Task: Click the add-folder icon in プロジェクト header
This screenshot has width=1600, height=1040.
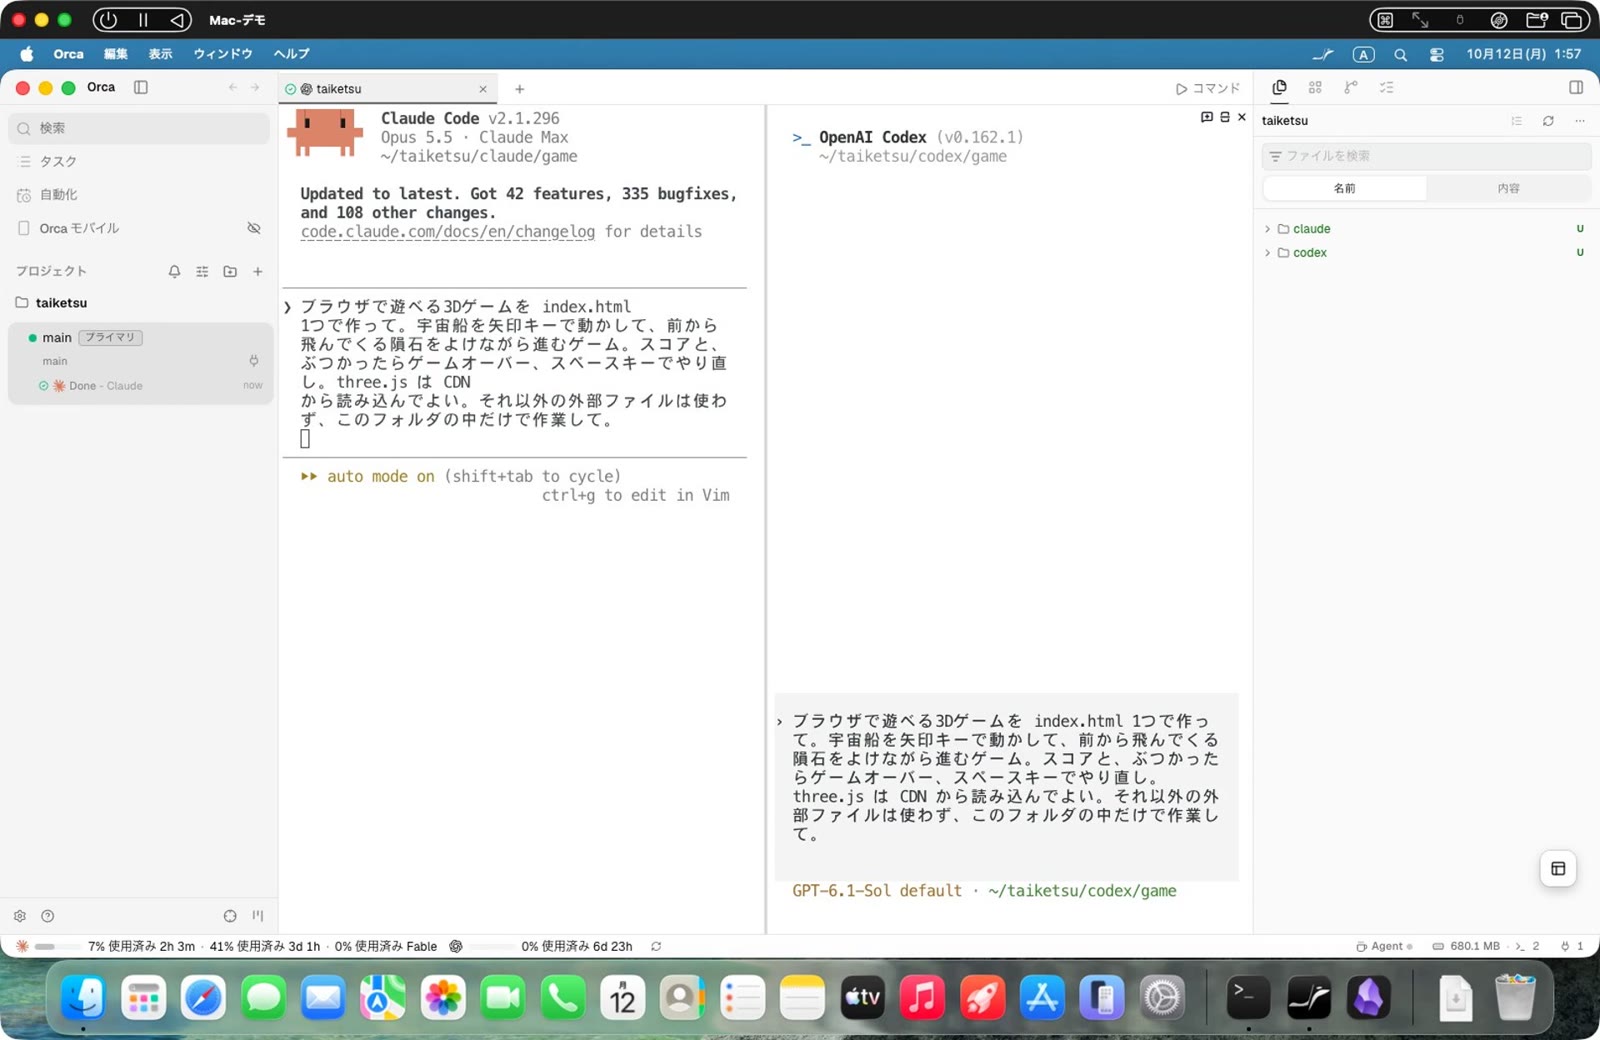Action: pyautogui.click(x=230, y=271)
